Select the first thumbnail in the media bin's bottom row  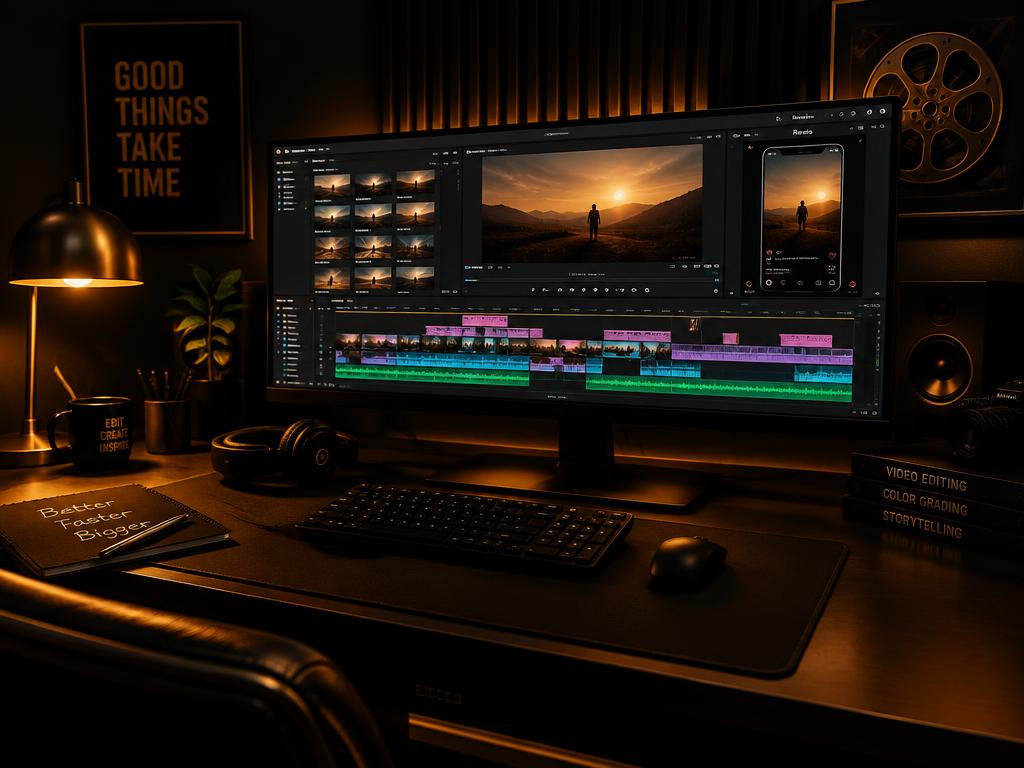[x=332, y=279]
